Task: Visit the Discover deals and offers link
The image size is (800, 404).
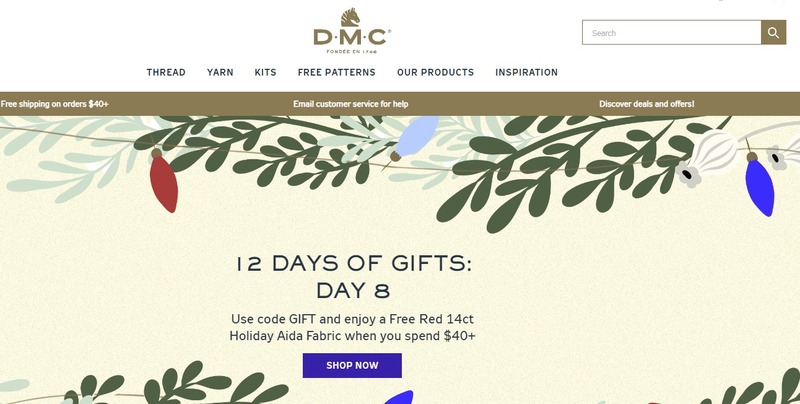Action: point(646,104)
